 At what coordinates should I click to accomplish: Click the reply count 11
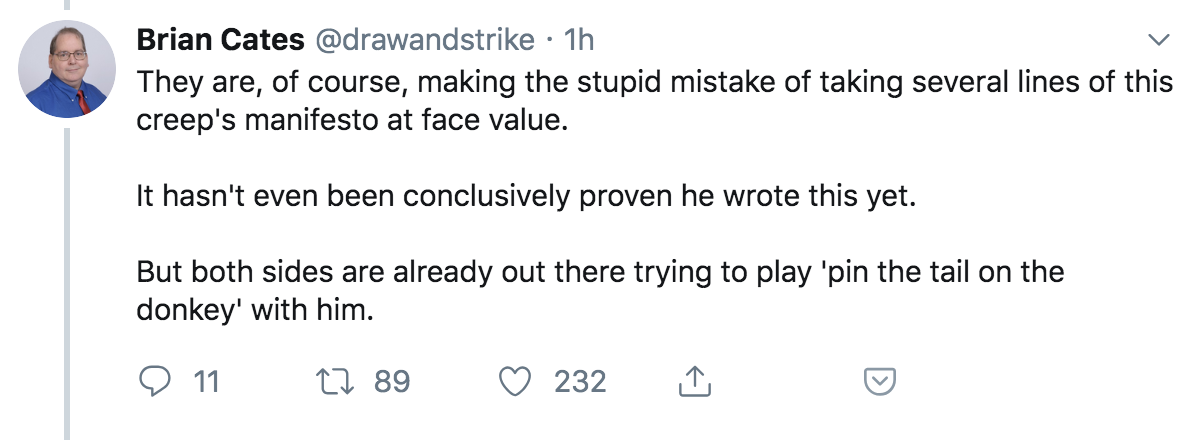pos(205,381)
